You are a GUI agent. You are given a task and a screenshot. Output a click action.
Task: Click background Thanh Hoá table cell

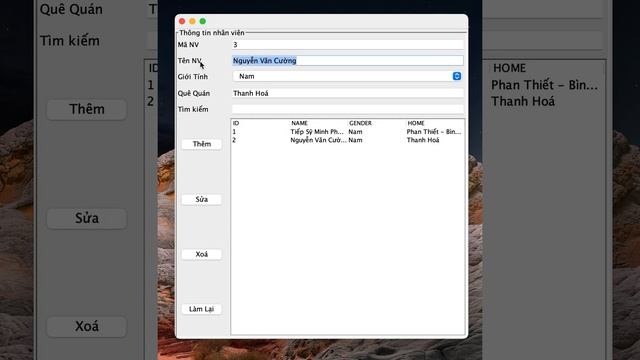point(522,101)
